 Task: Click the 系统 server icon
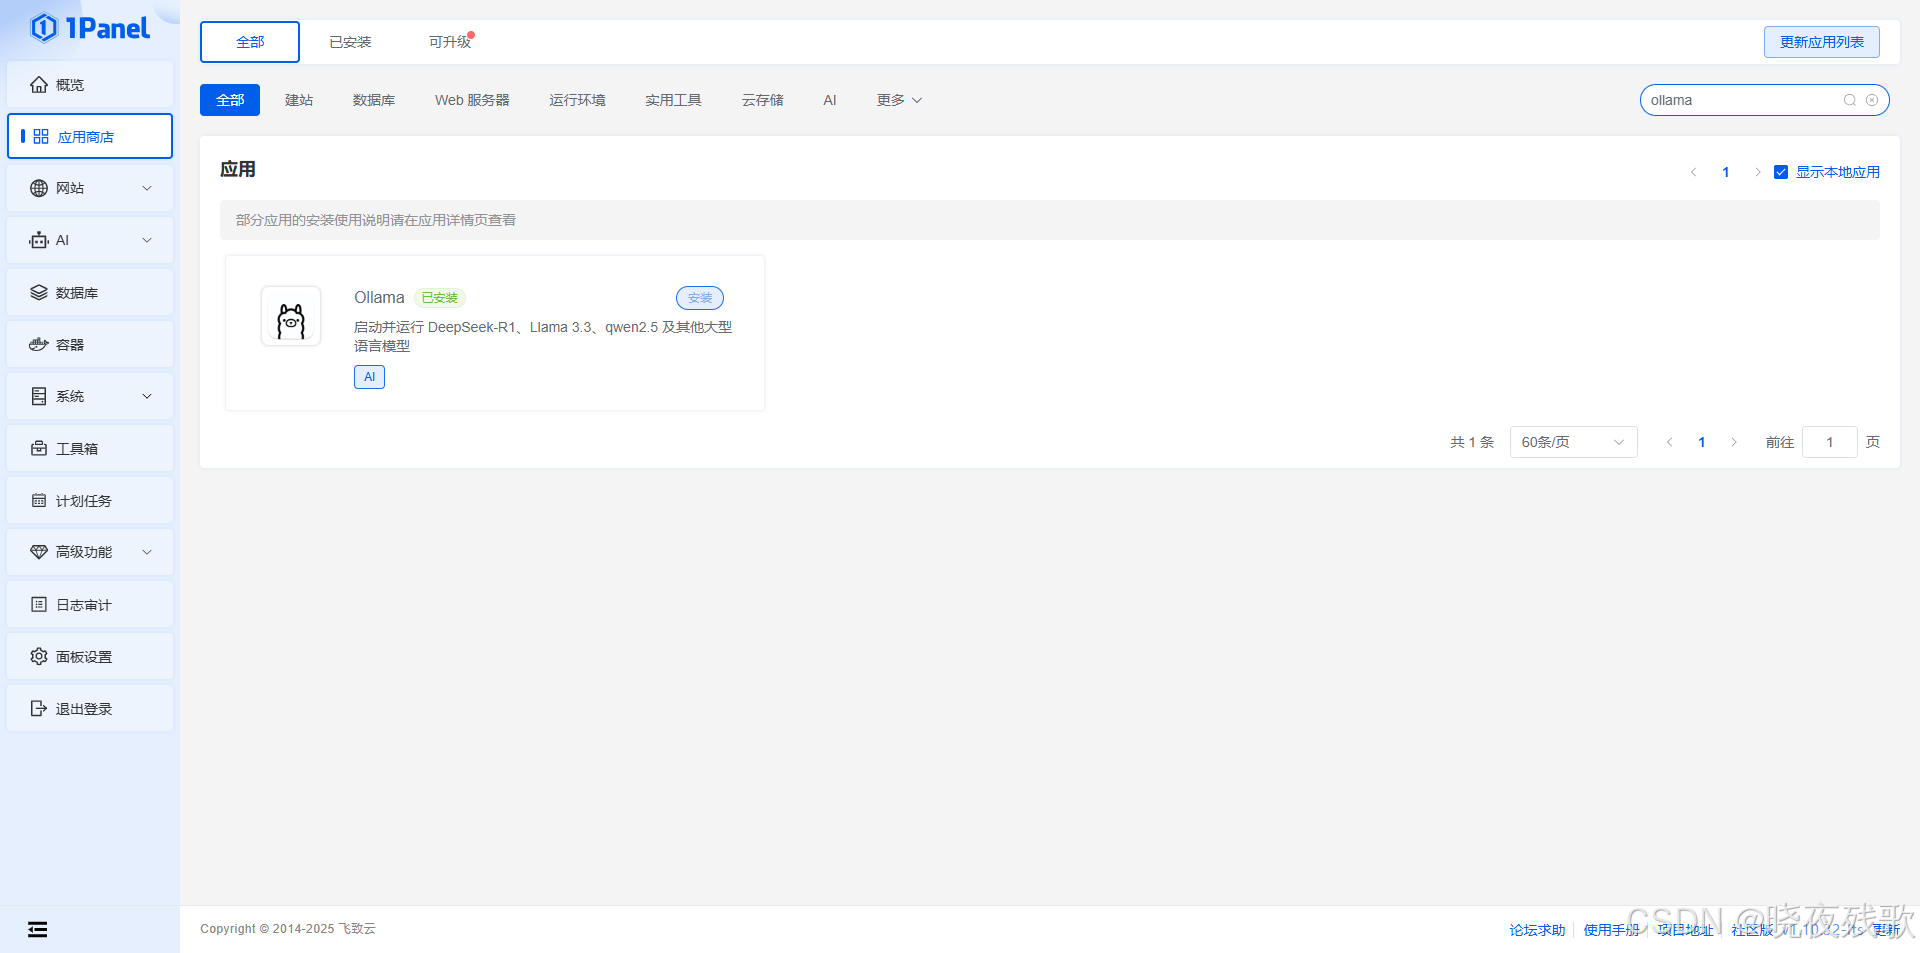39,396
